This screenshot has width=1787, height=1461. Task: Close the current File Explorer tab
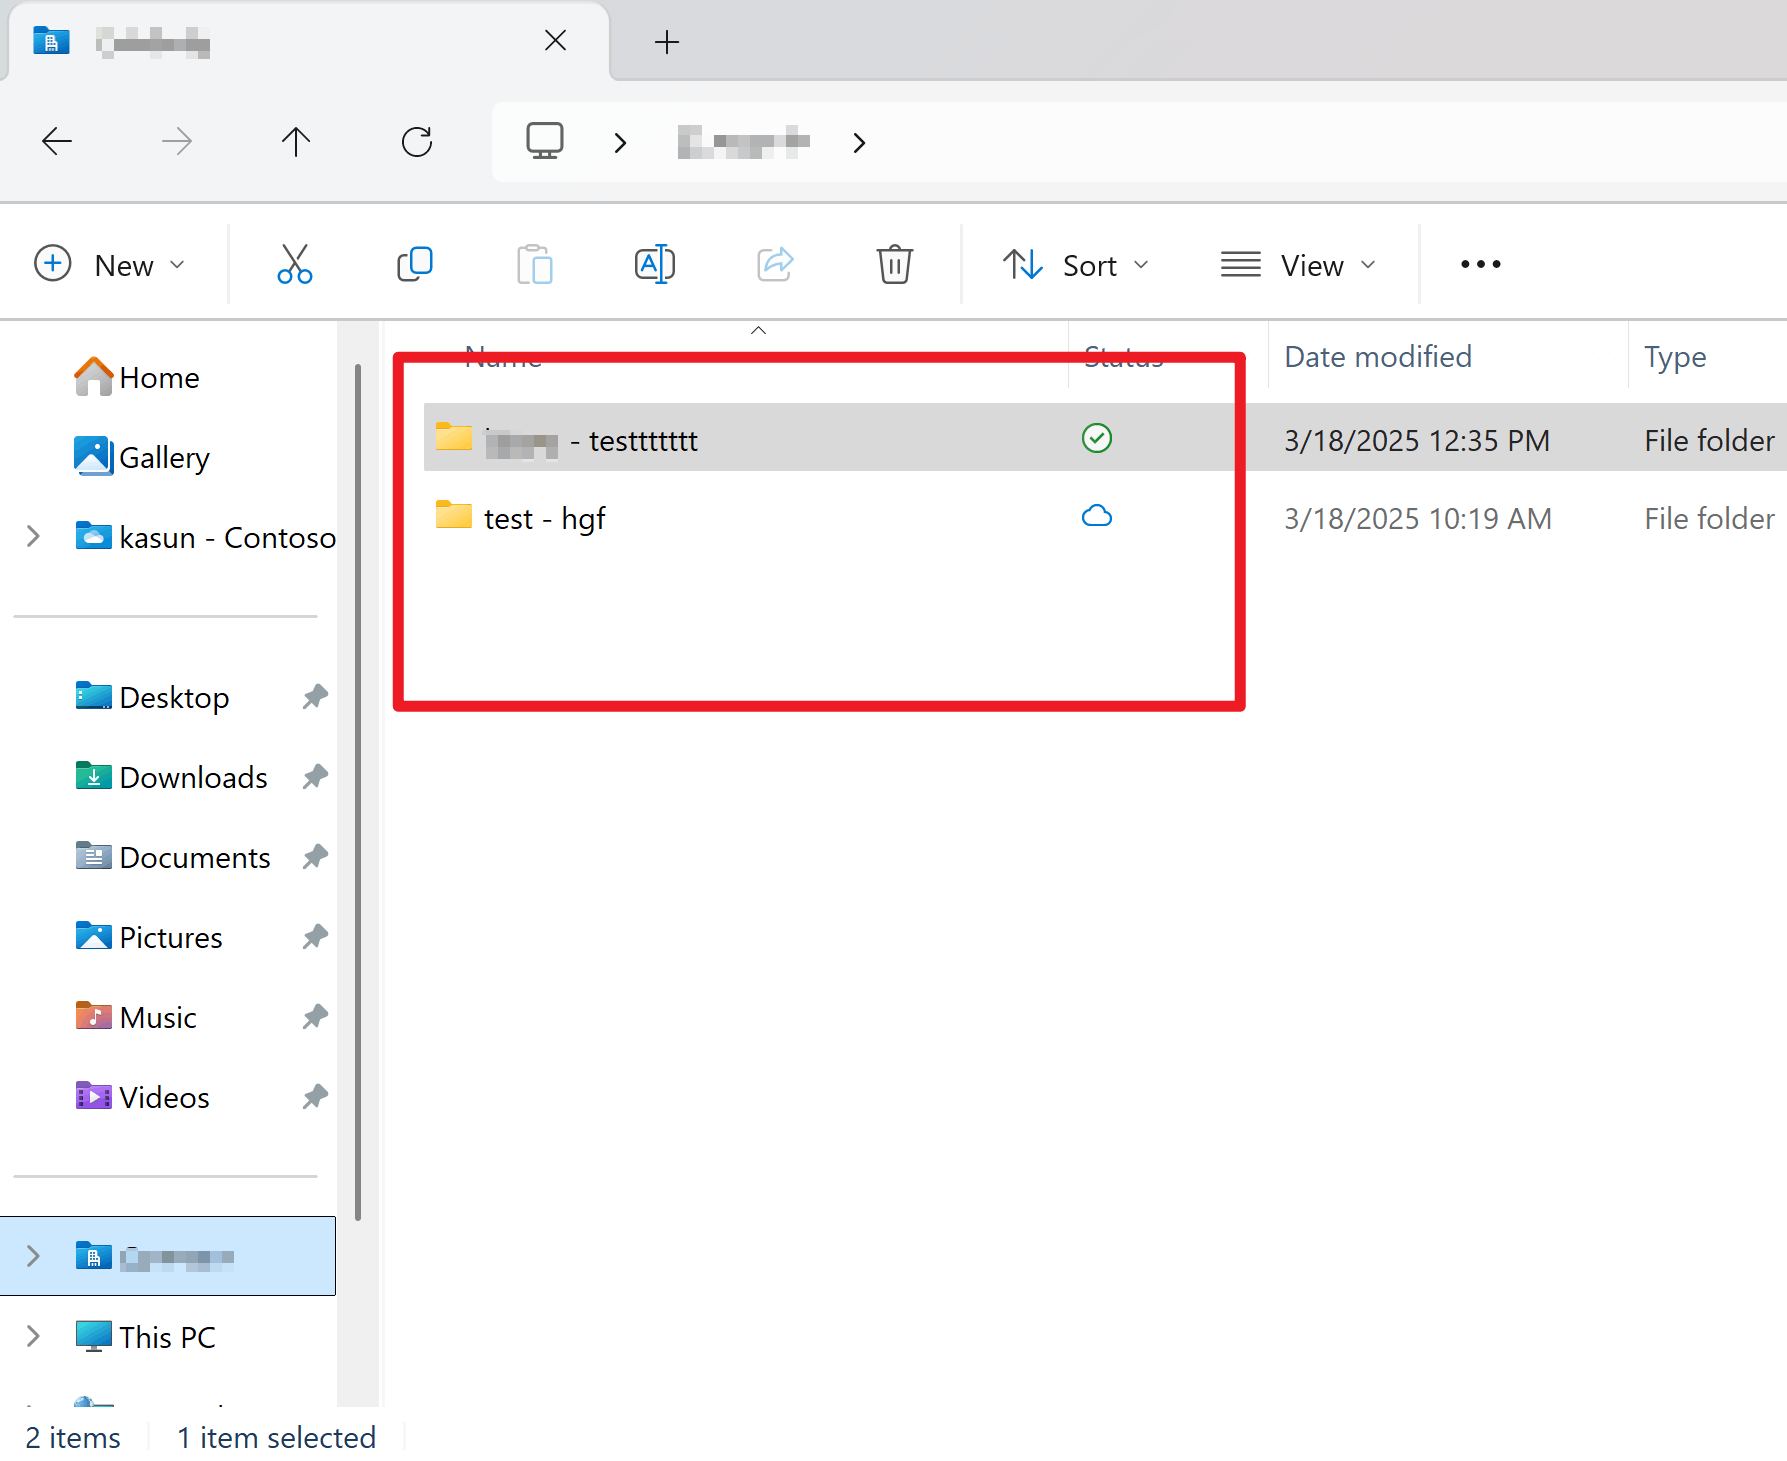(x=556, y=40)
